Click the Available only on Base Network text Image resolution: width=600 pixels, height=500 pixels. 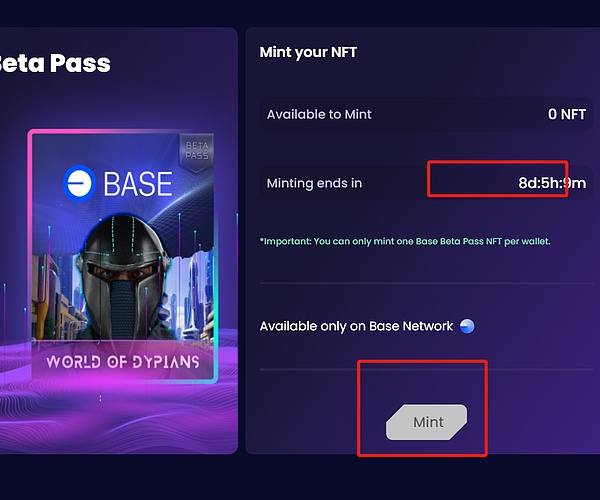tap(356, 327)
